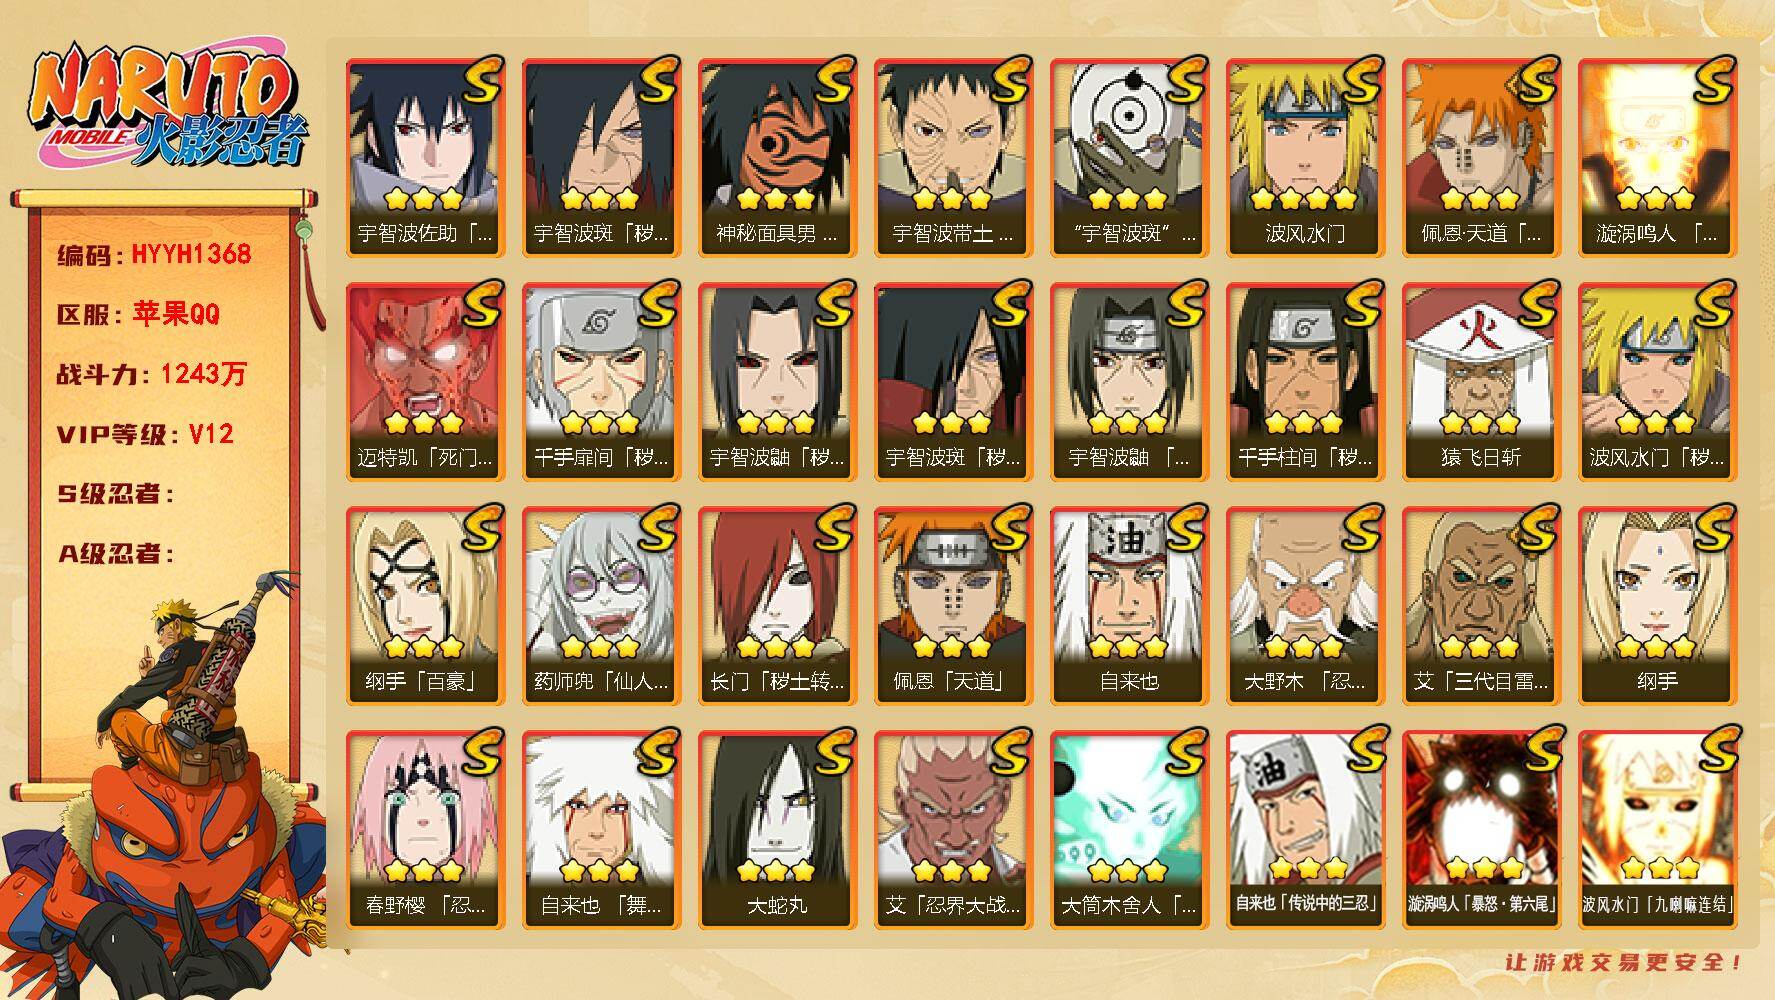Screen dimensions: 1775x1000
Task: Select the 猿飞日斩 ninja card
Action: coord(1481,381)
